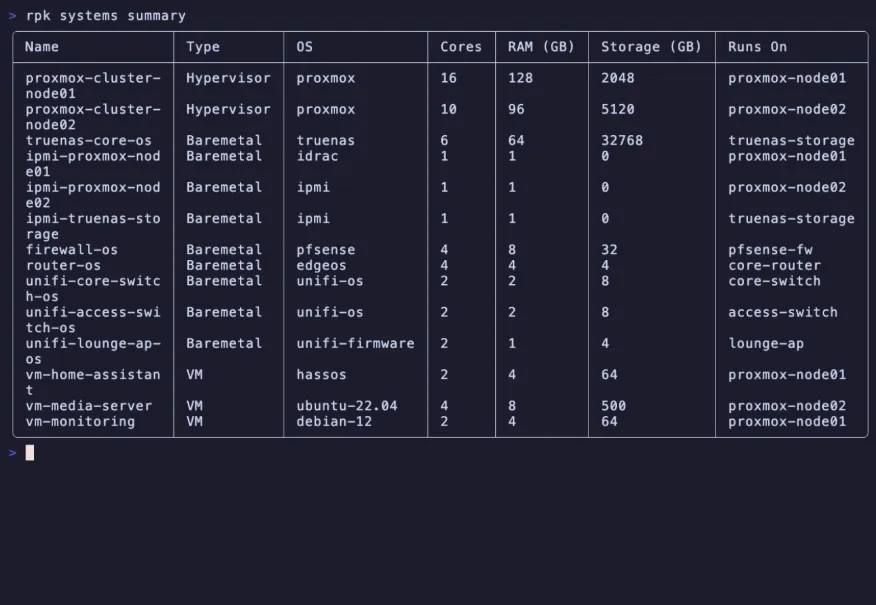
Task: Click 'truenas-storage' in truenas-core-os row
Action: tap(791, 141)
